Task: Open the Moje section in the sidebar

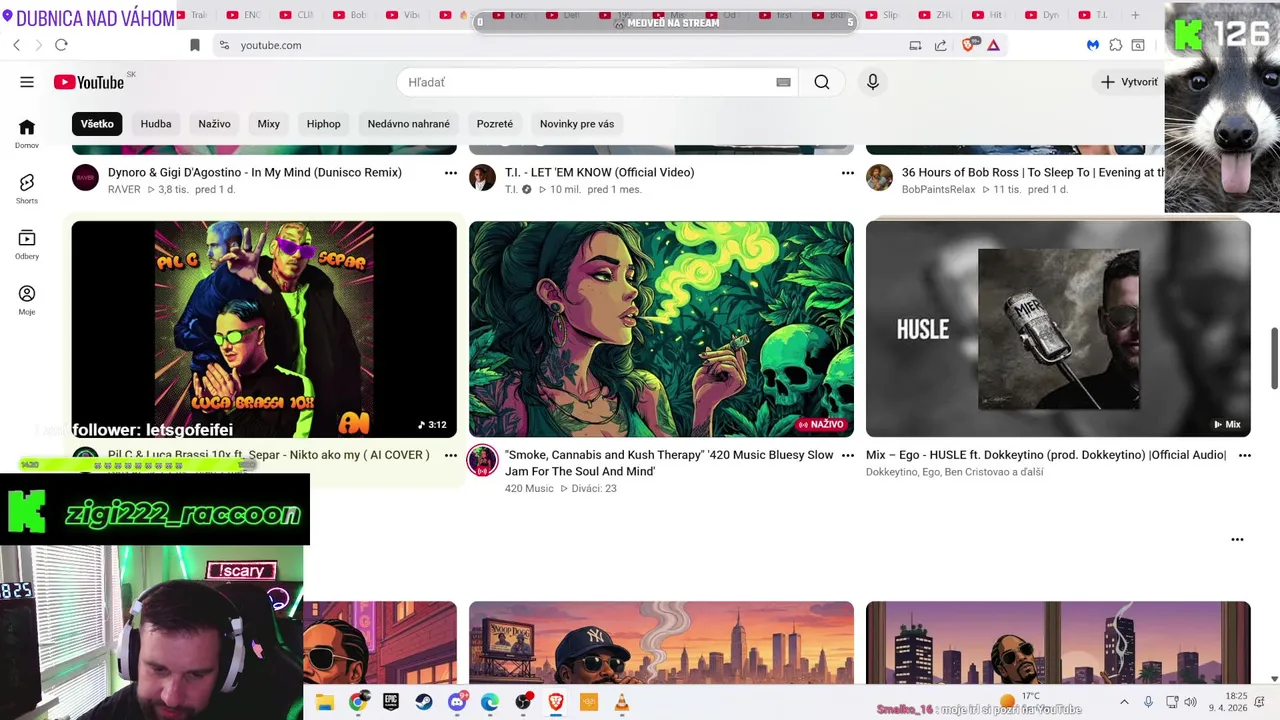Action: tap(27, 300)
